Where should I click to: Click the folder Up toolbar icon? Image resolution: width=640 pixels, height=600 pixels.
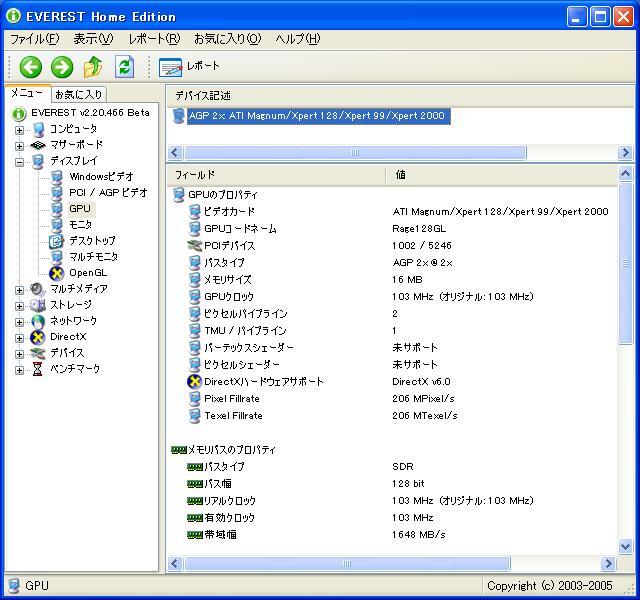tap(93, 67)
